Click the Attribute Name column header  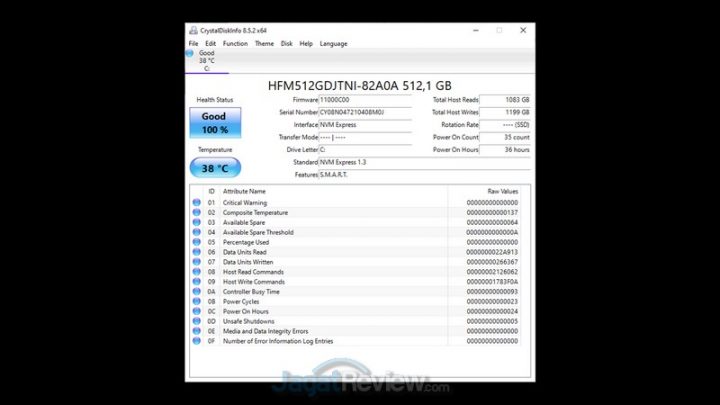pos(244,191)
